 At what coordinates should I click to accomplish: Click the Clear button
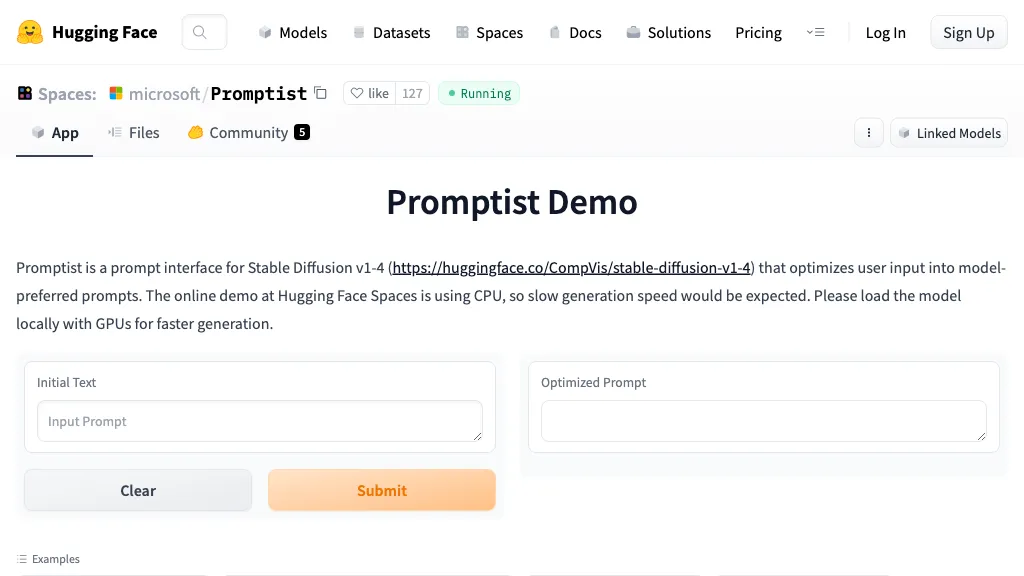coord(138,490)
